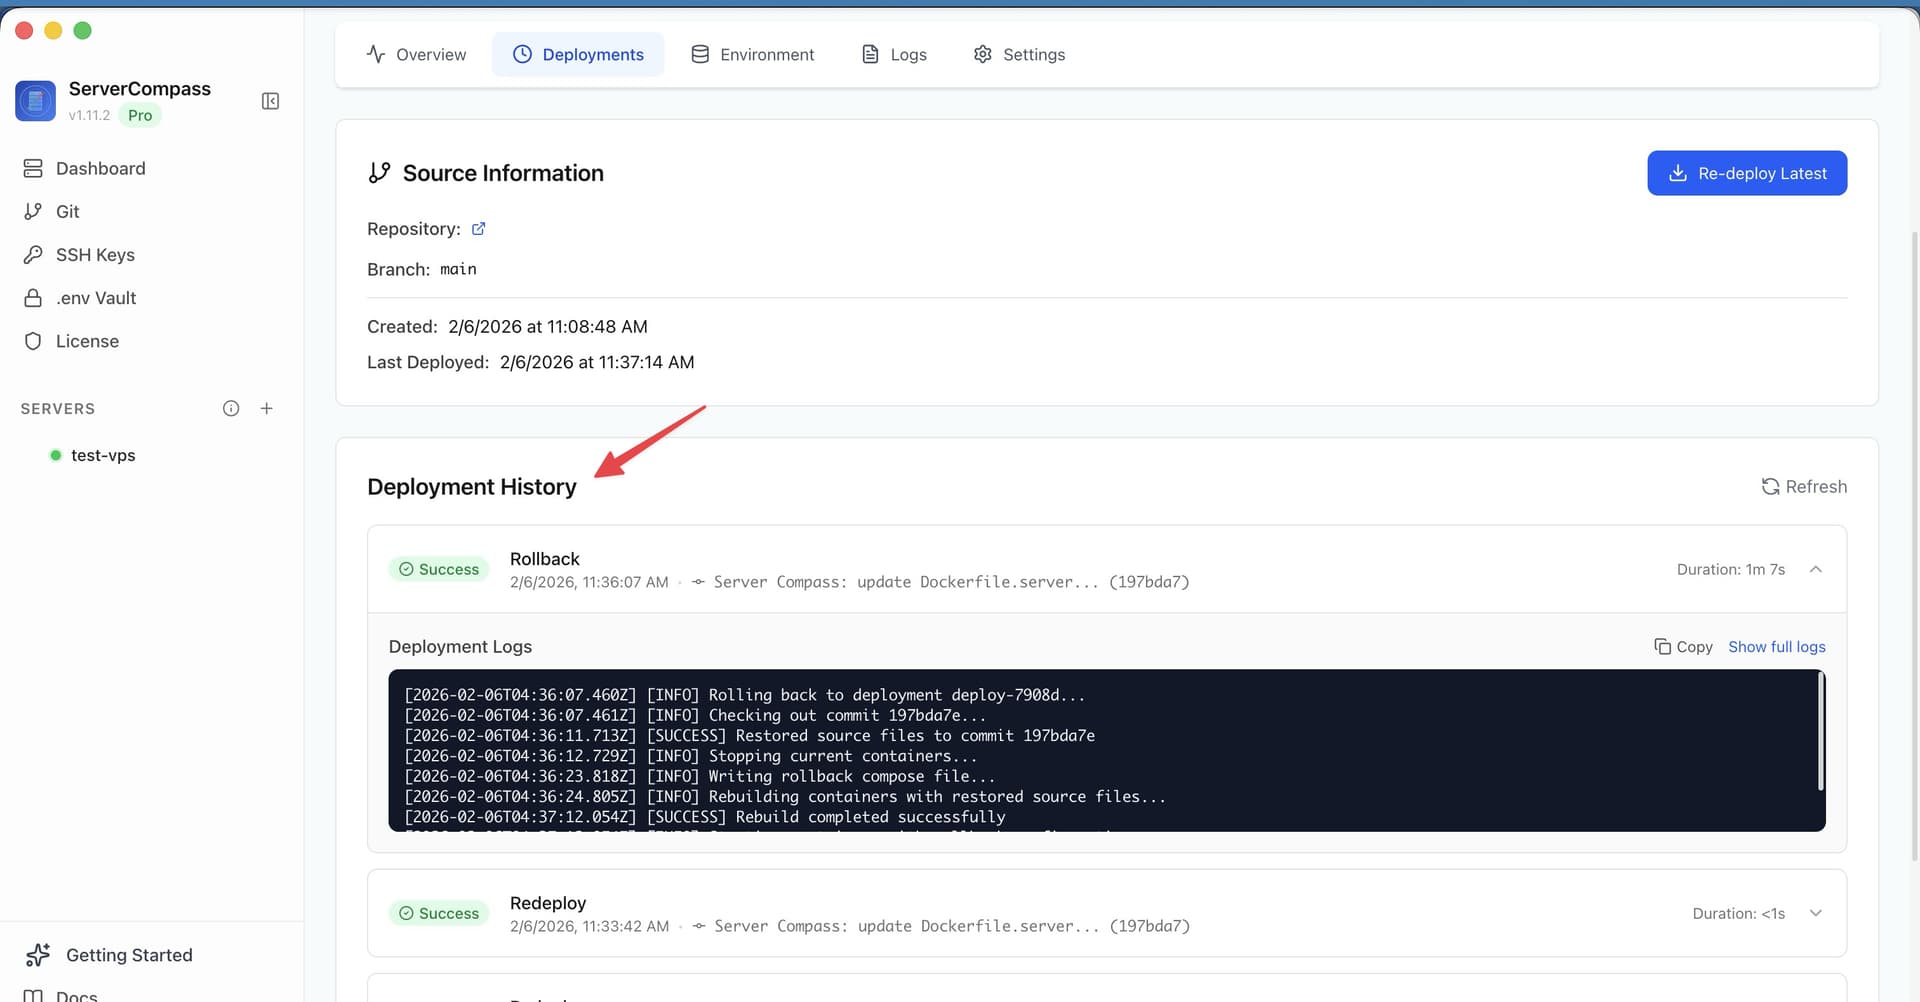1920x1002 pixels.
Task: Open the repository external link
Action: [x=479, y=228]
